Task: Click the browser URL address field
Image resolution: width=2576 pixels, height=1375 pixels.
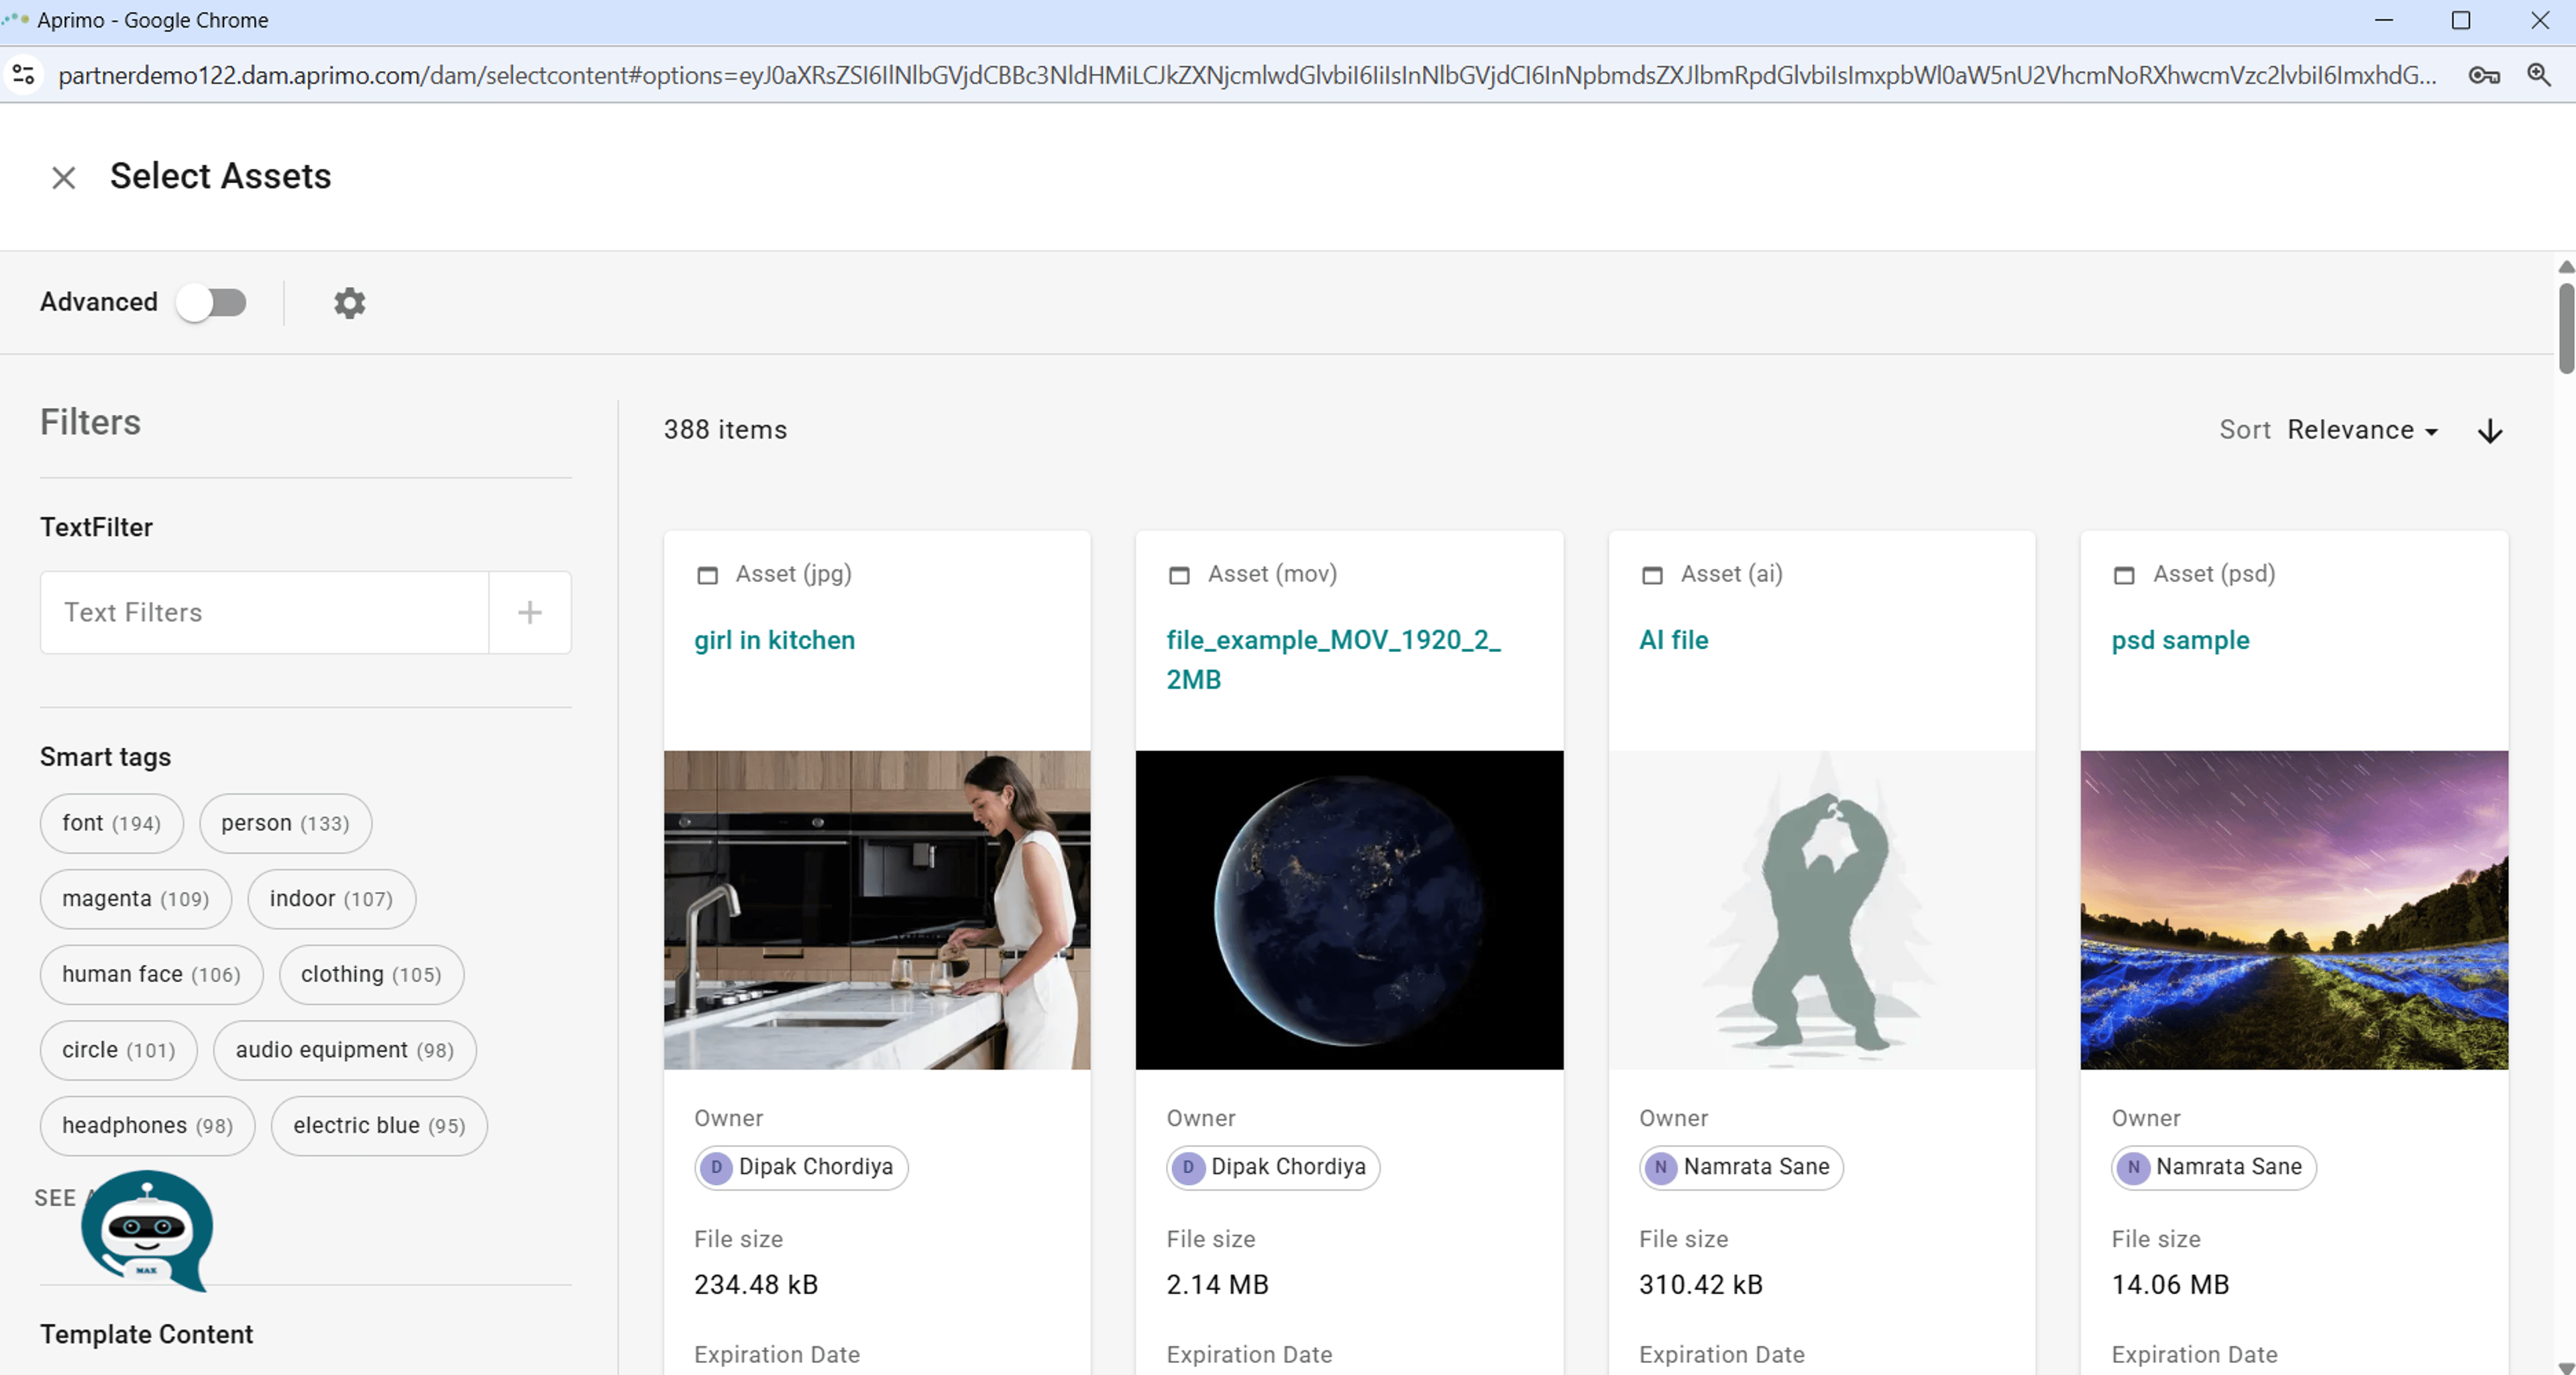Action: point(1247,75)
